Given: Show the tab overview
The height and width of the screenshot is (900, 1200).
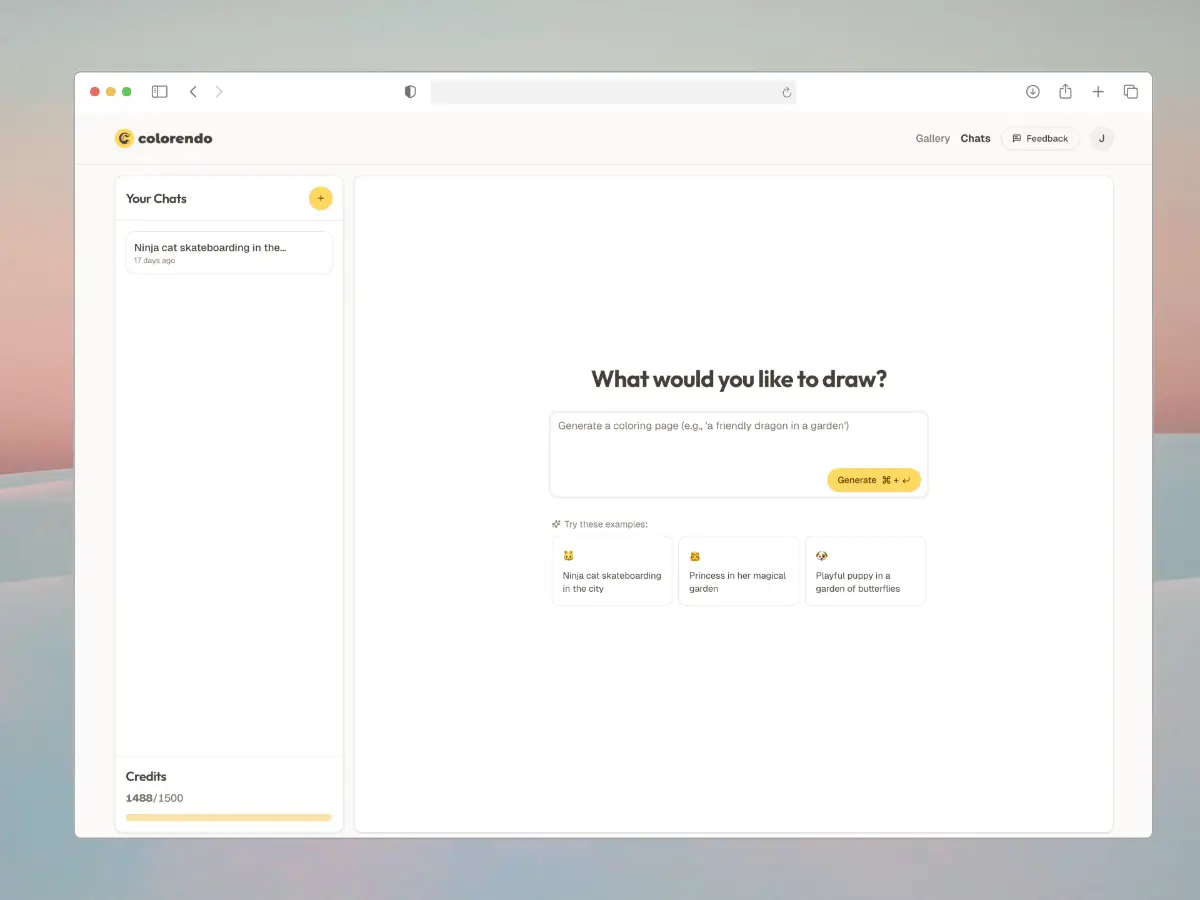Looking at the screenshot, I should (1131, 92).
